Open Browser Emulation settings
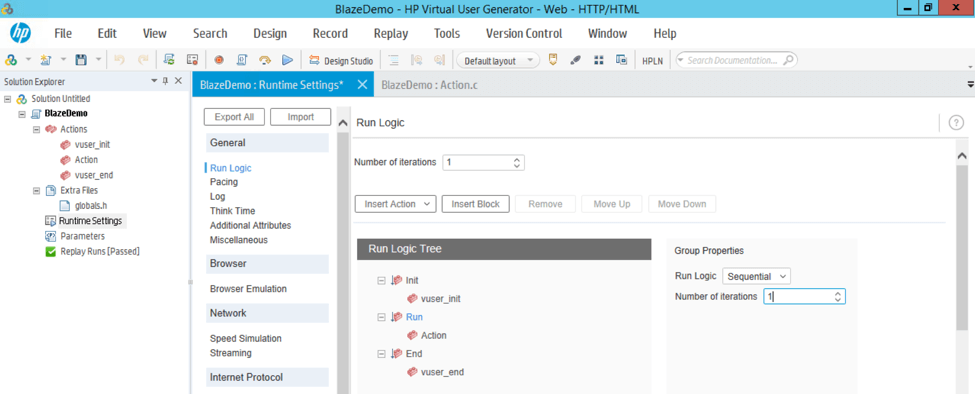Image resolution: width=975 pixels, height=394 pixels. [248, 289]
